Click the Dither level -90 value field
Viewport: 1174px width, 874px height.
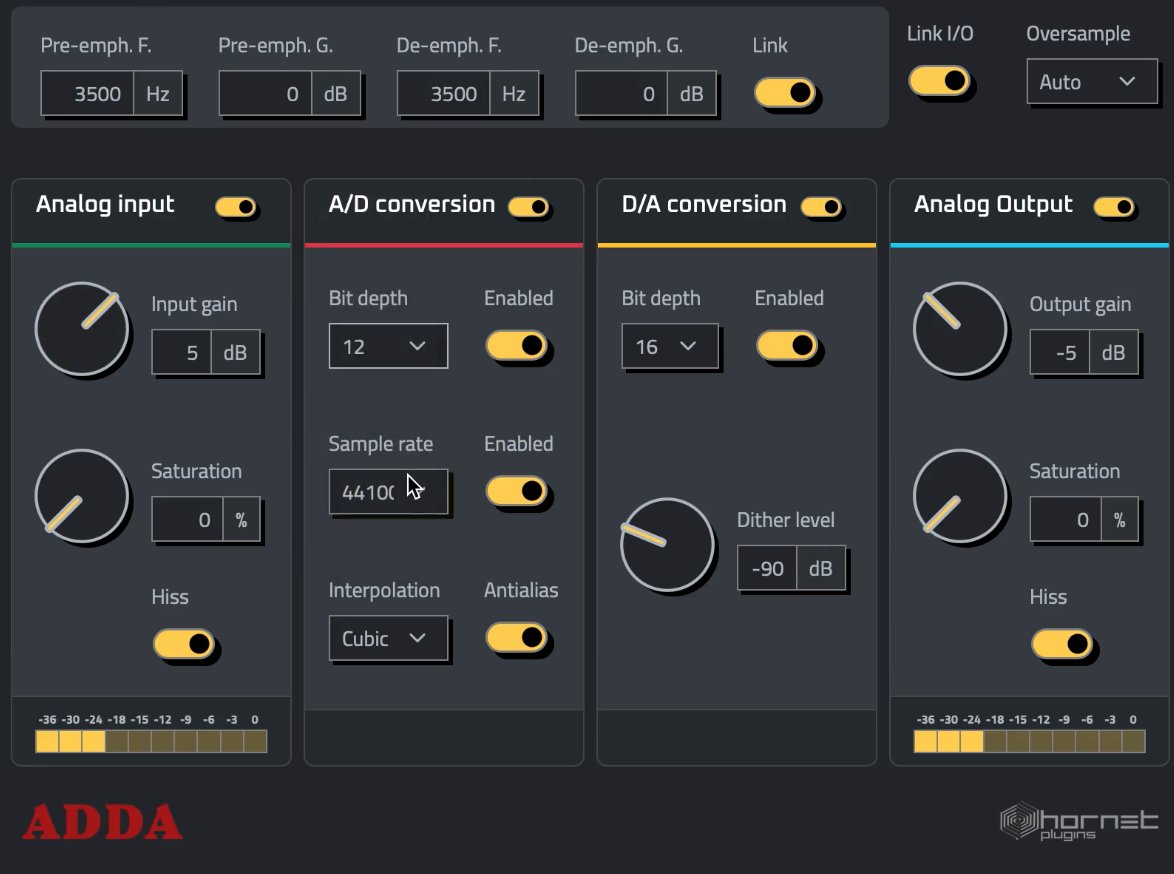[767, 568]
